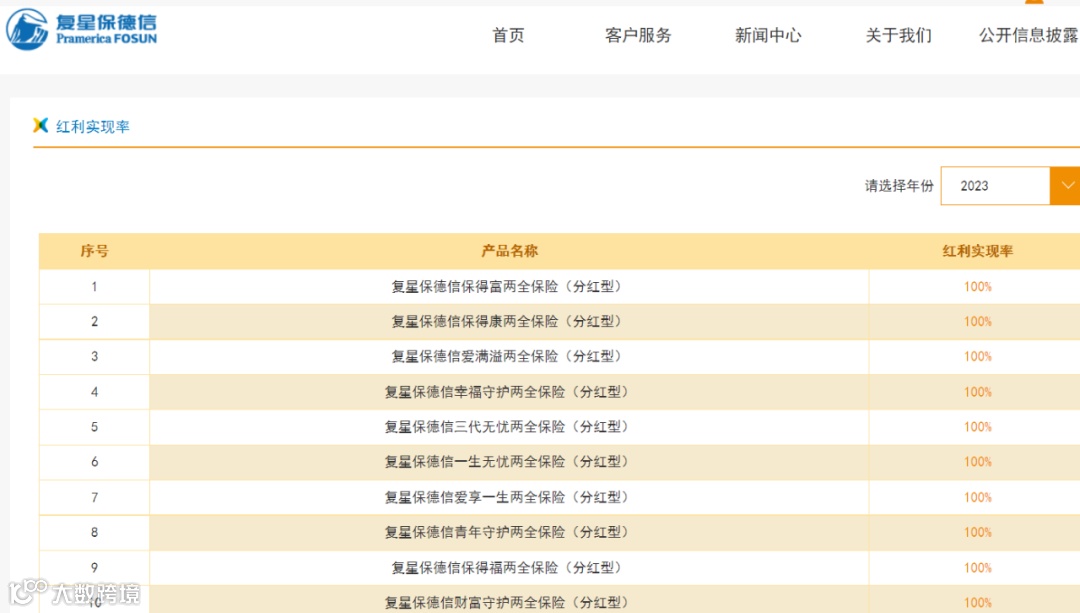Screen dimensions: 1080x613
Task: Click the 100% value for 财富守护 row
Action: point(977,603)
